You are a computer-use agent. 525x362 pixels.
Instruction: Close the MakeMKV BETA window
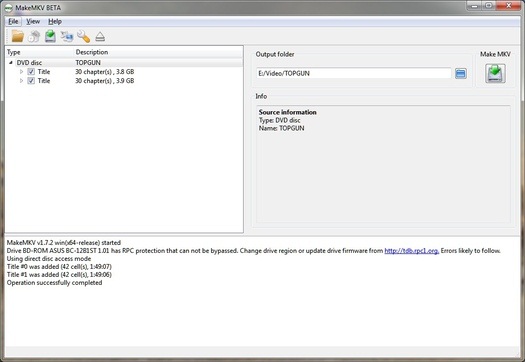coord(508,5)
